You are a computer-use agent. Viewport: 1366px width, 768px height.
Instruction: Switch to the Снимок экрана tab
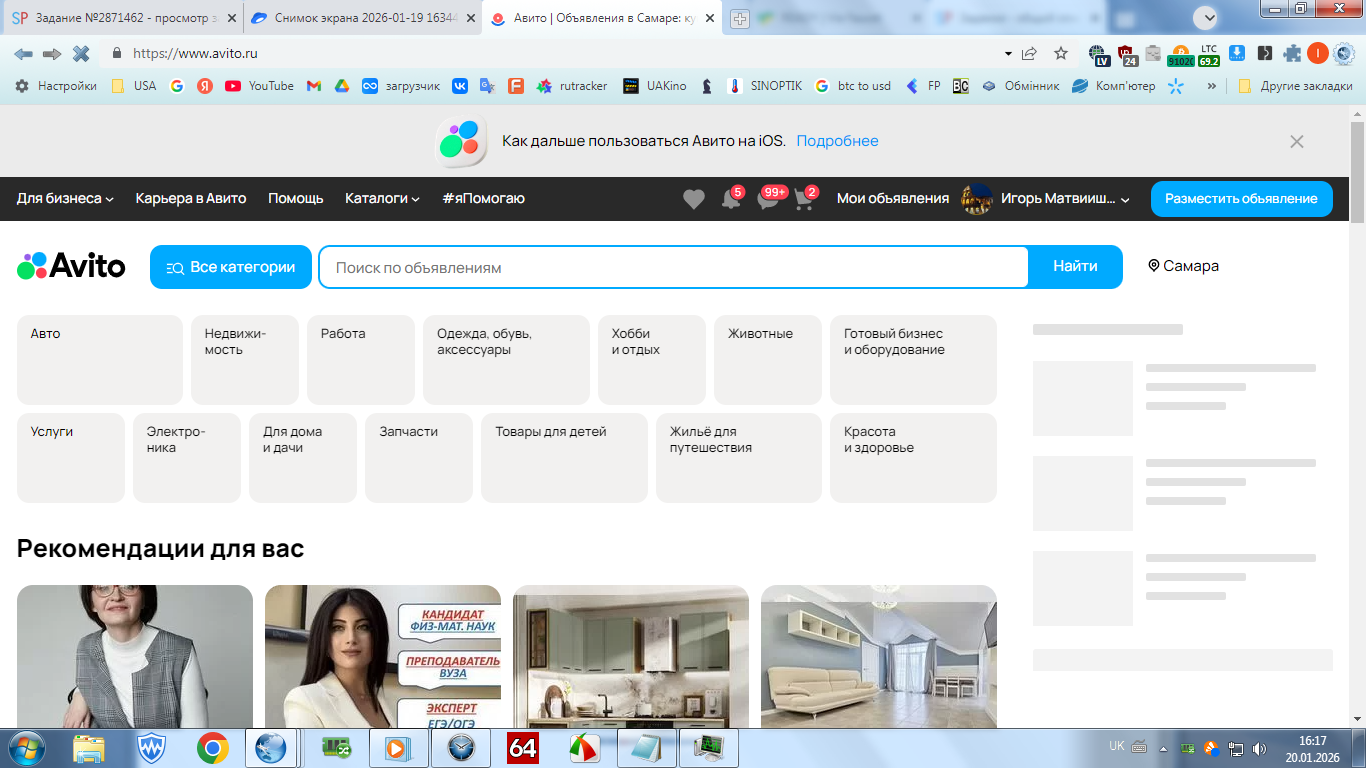click(x=362, y=19)
